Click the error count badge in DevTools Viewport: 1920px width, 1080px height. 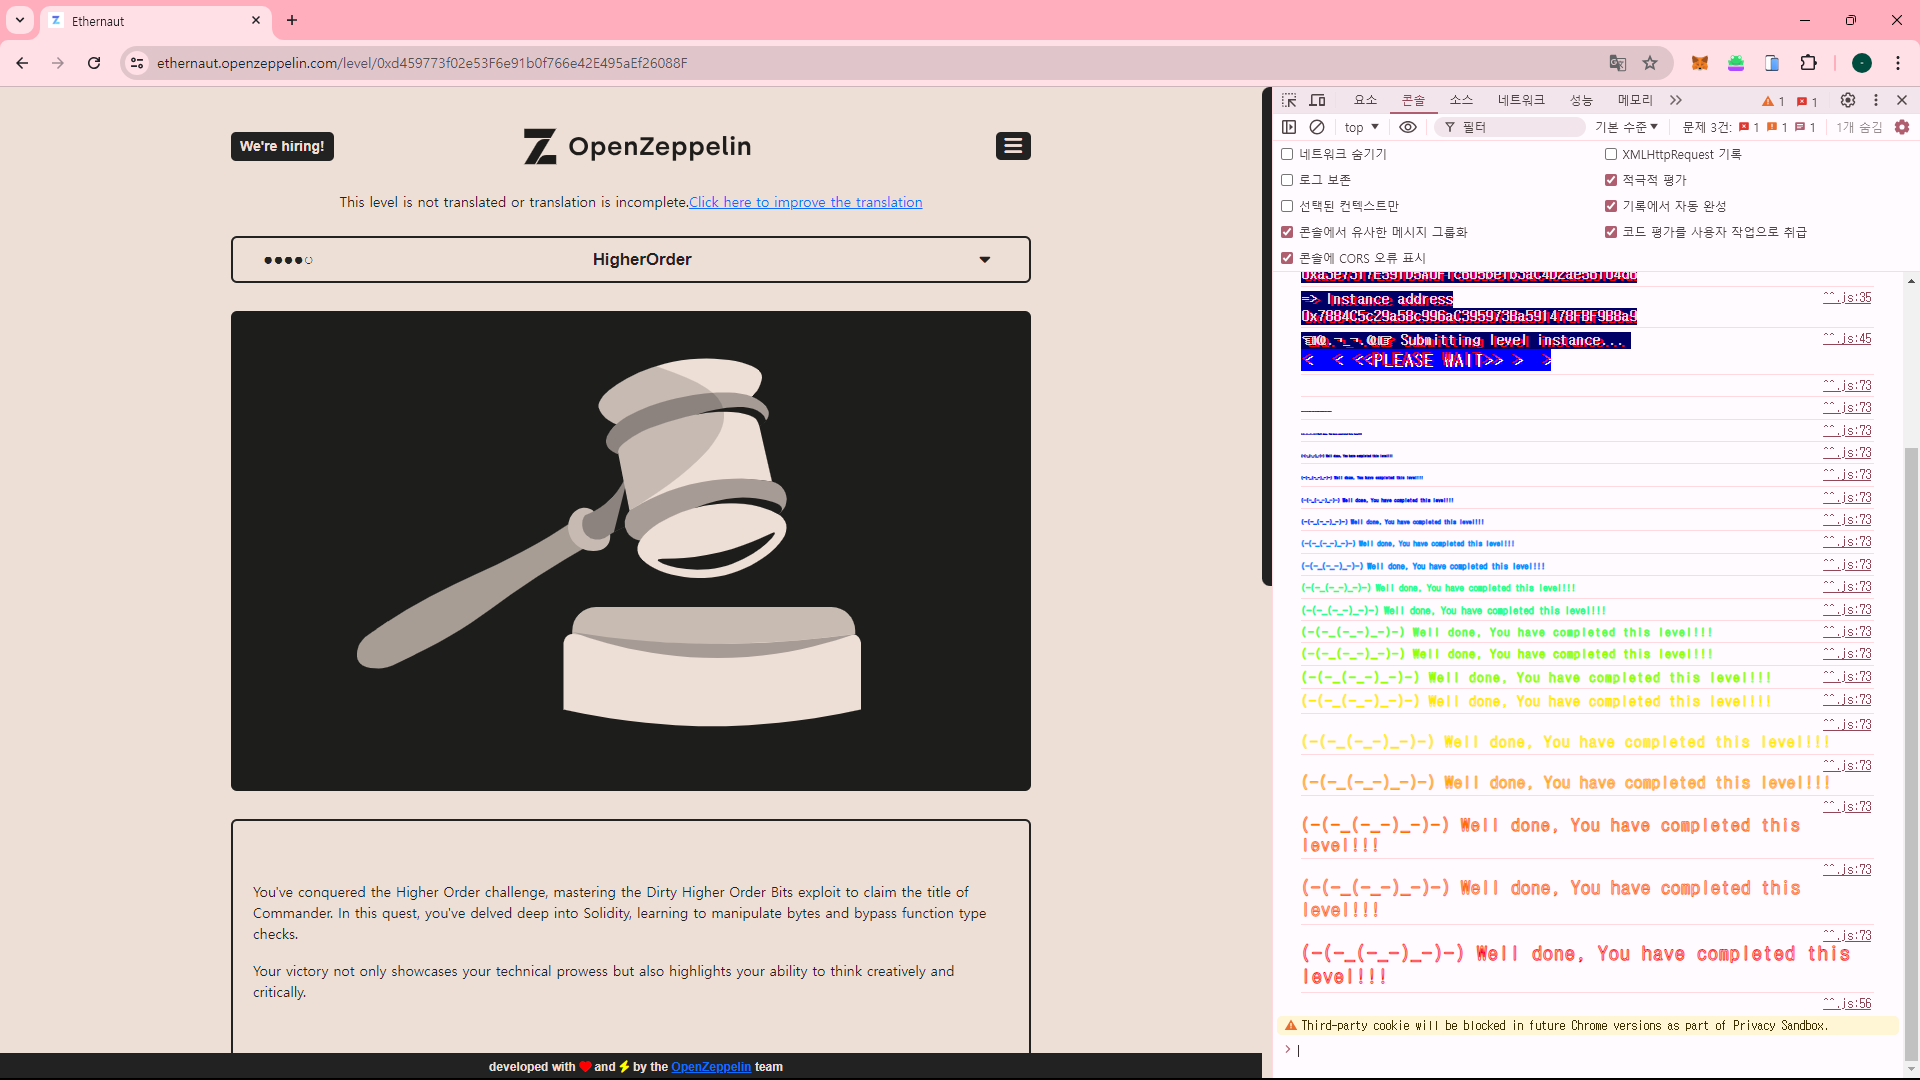(x=1807, y=101)
